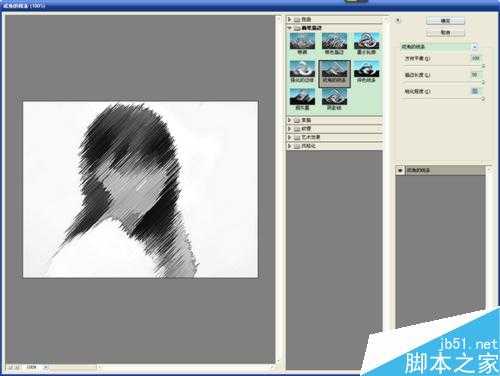Collapse the 画笔描边 category folder
Viewport: 500px width, 376px height.
coord(289,28)
